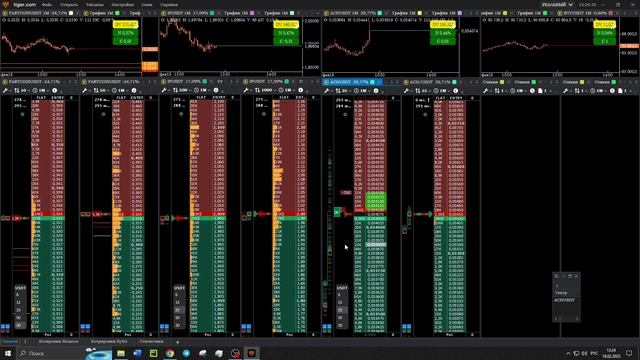
Task: Switch to Котировки Bybit workspace tab
Action: click(x=109, y=341)
